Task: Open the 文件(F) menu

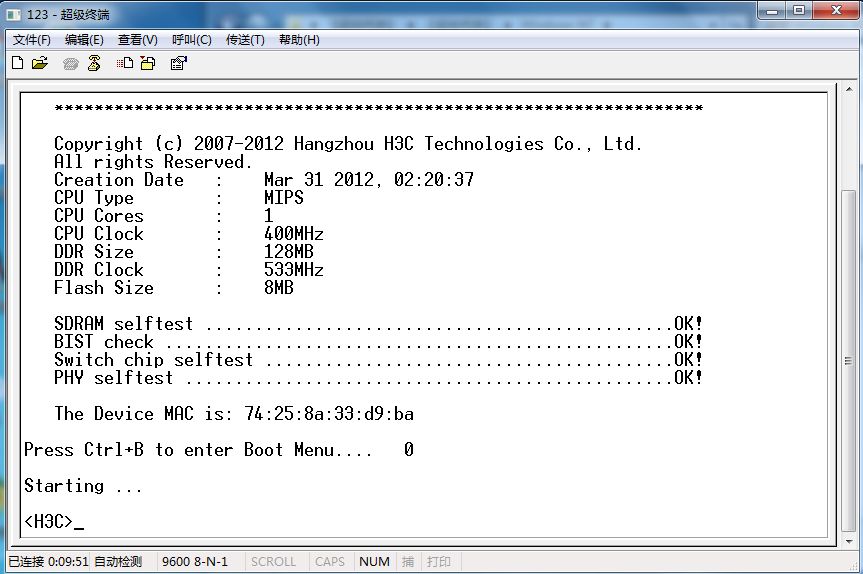Action: (31, 40)
